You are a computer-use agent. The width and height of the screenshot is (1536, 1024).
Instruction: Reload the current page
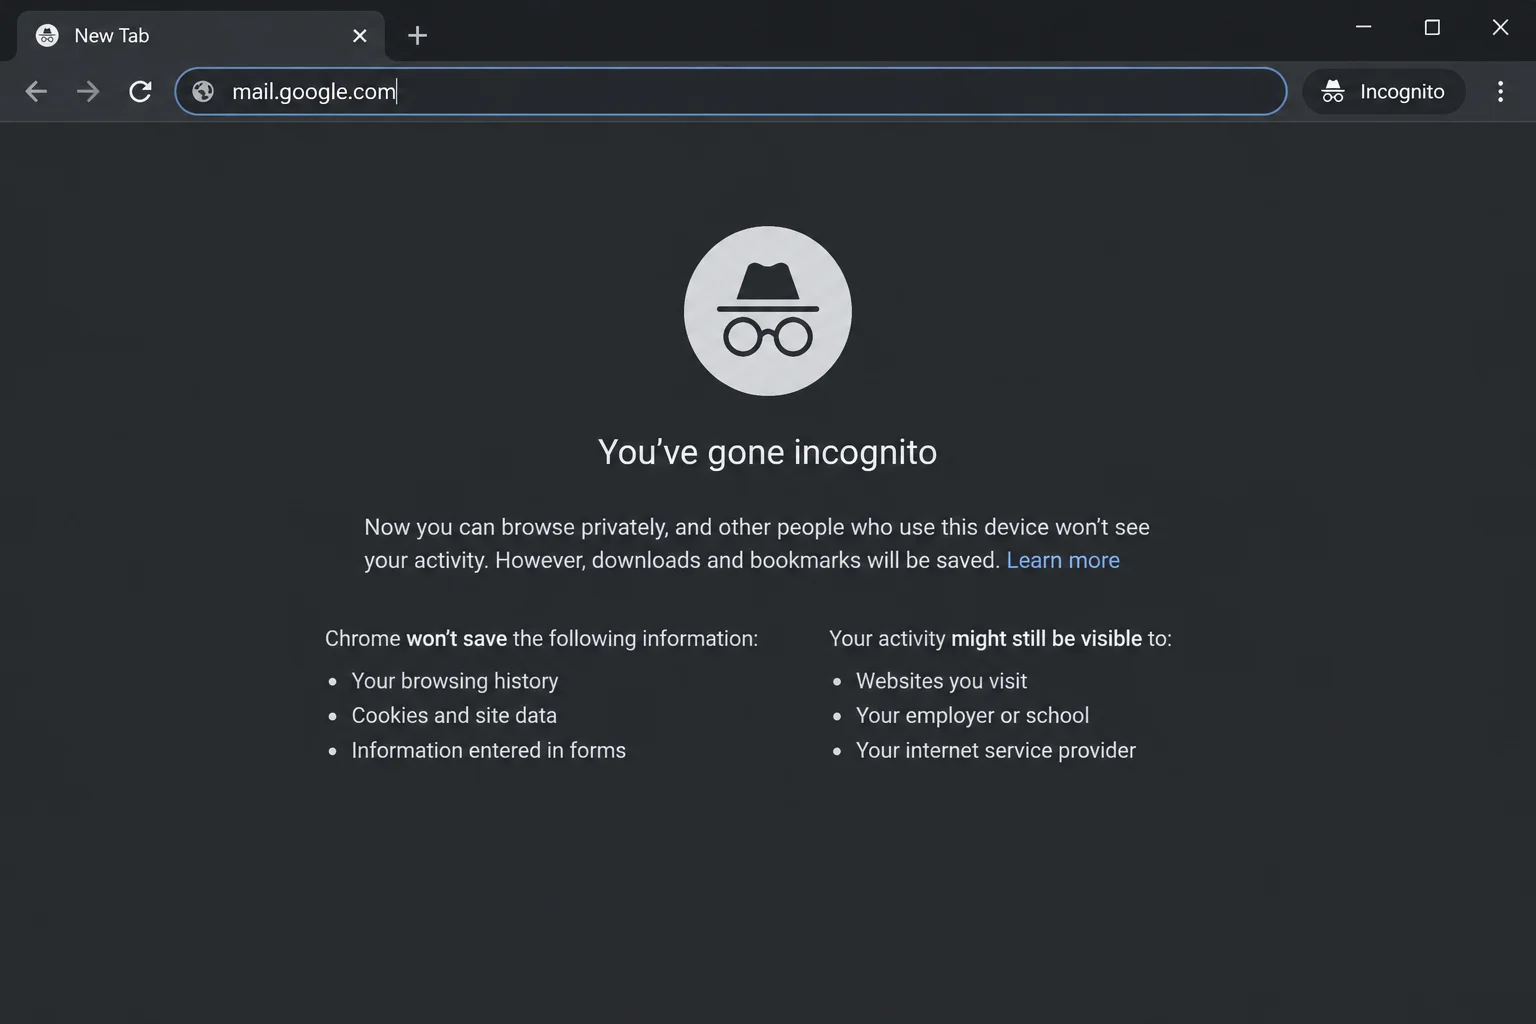click(x=140, y=91)
